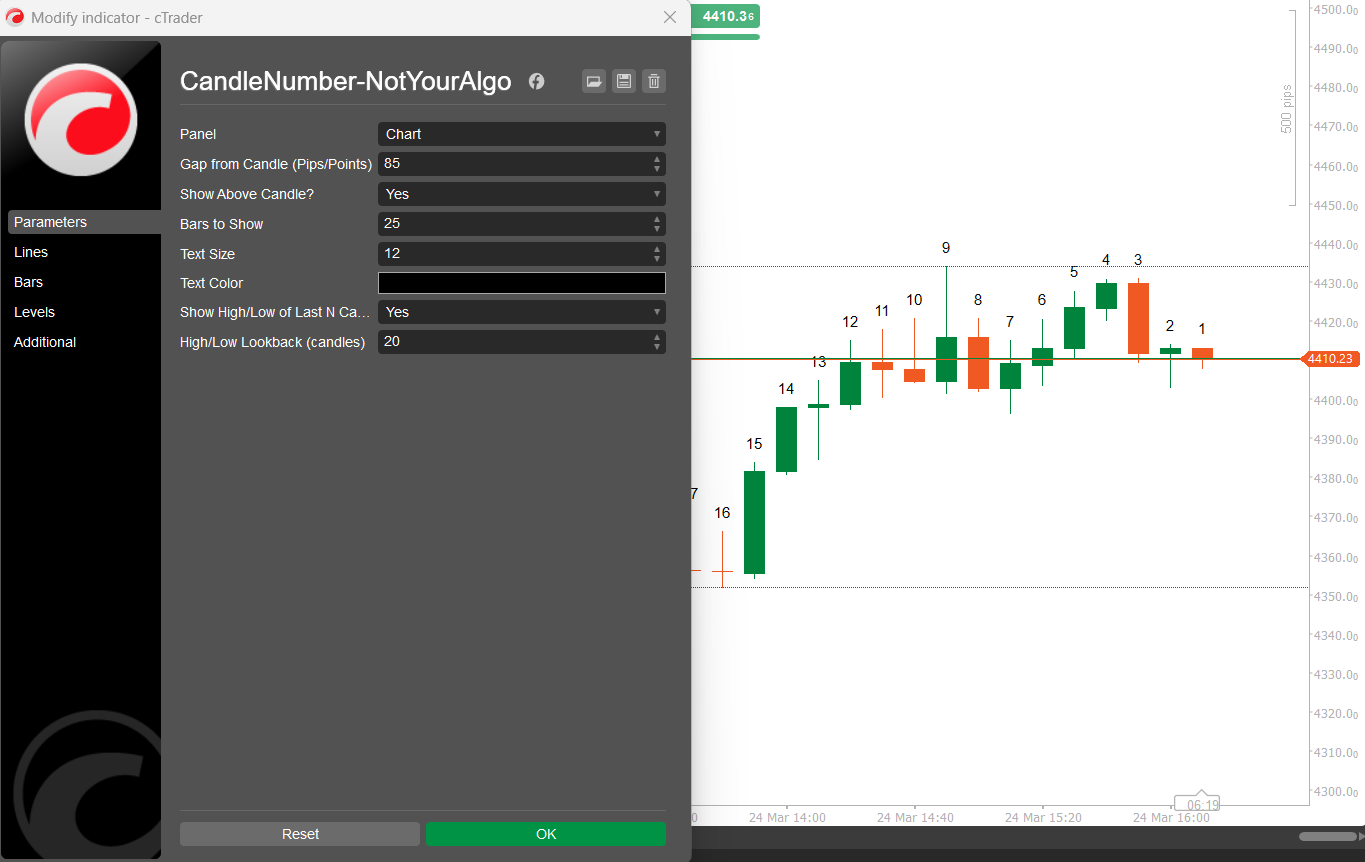
Task: Click the large cTrader logo in the sidebar
Action: pos(81,119)
